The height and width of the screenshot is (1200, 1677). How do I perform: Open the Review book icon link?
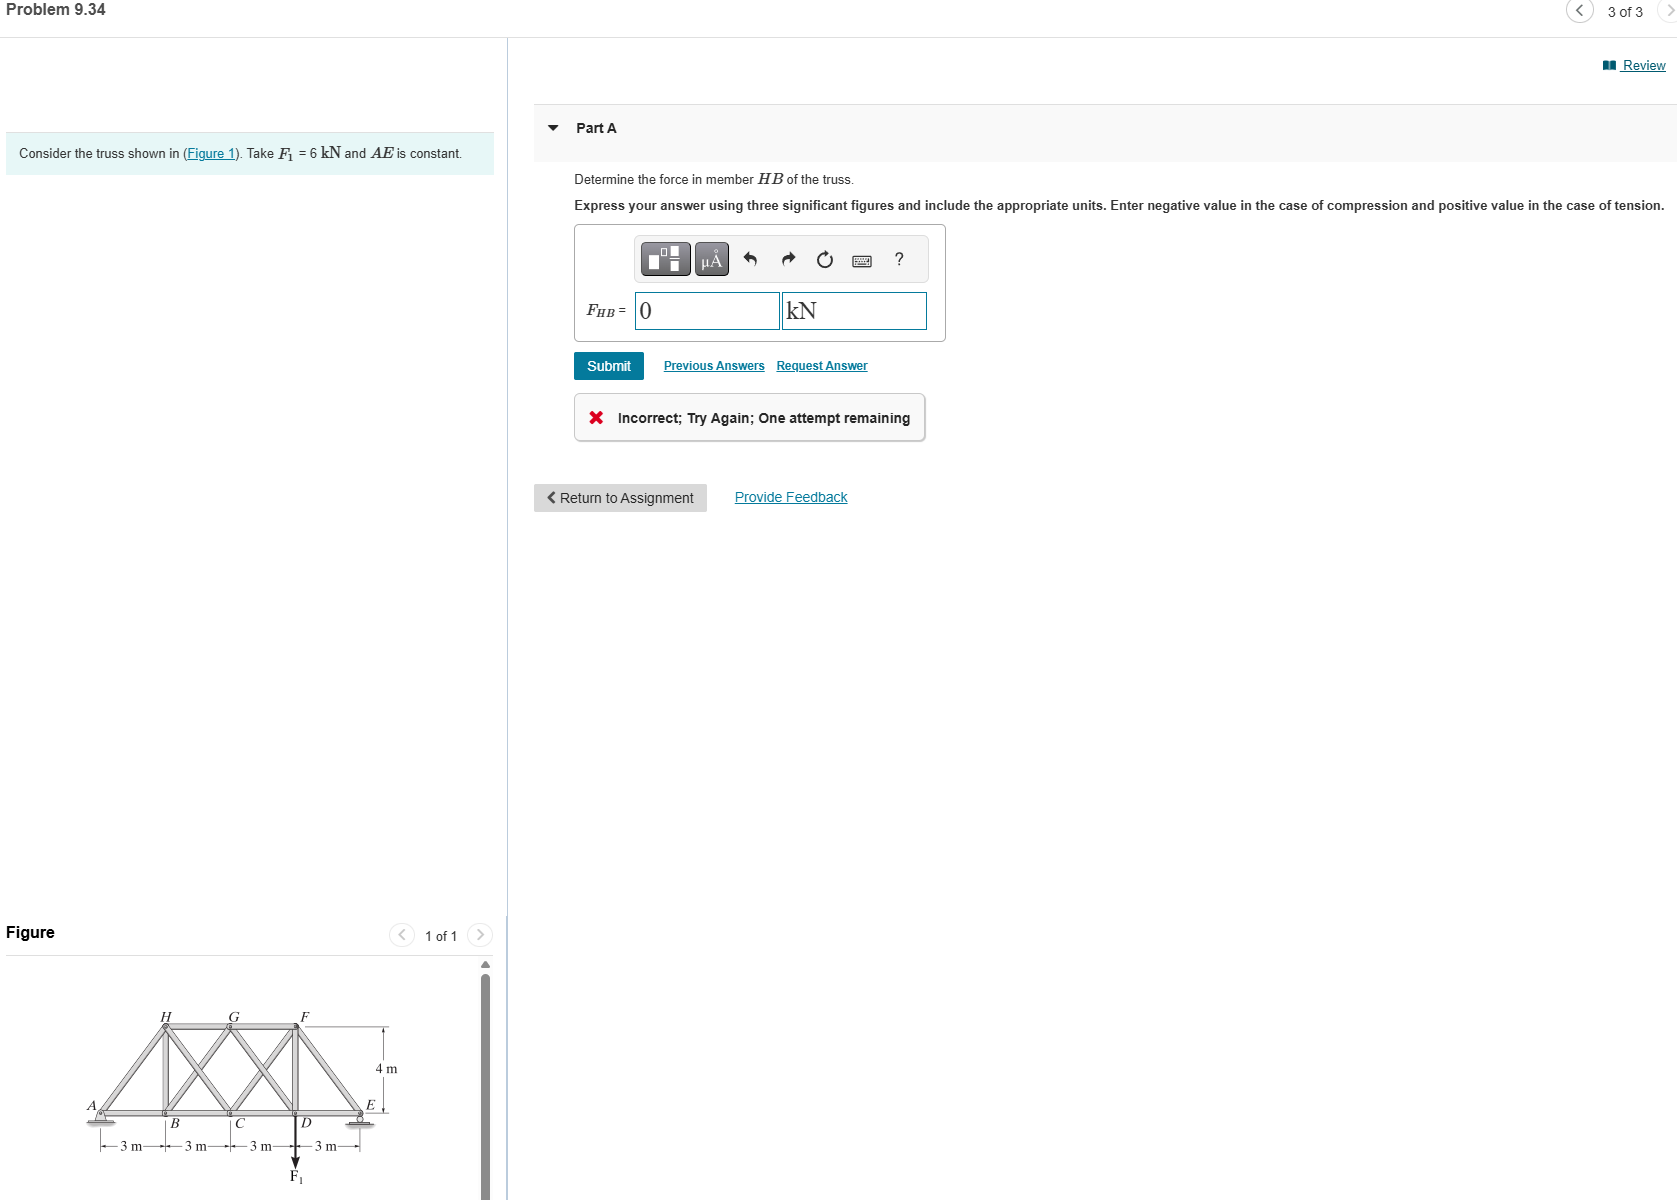[x=1634, y=65]
